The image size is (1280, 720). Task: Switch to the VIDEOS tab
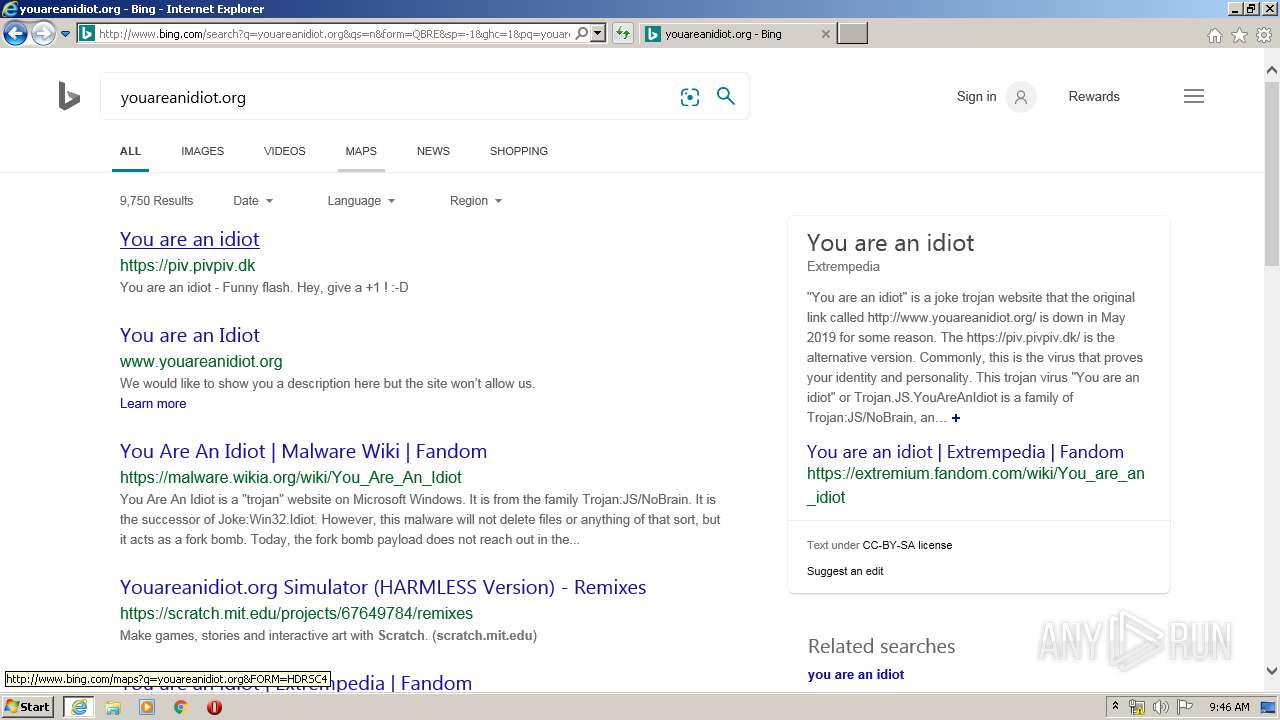(284, 151)
